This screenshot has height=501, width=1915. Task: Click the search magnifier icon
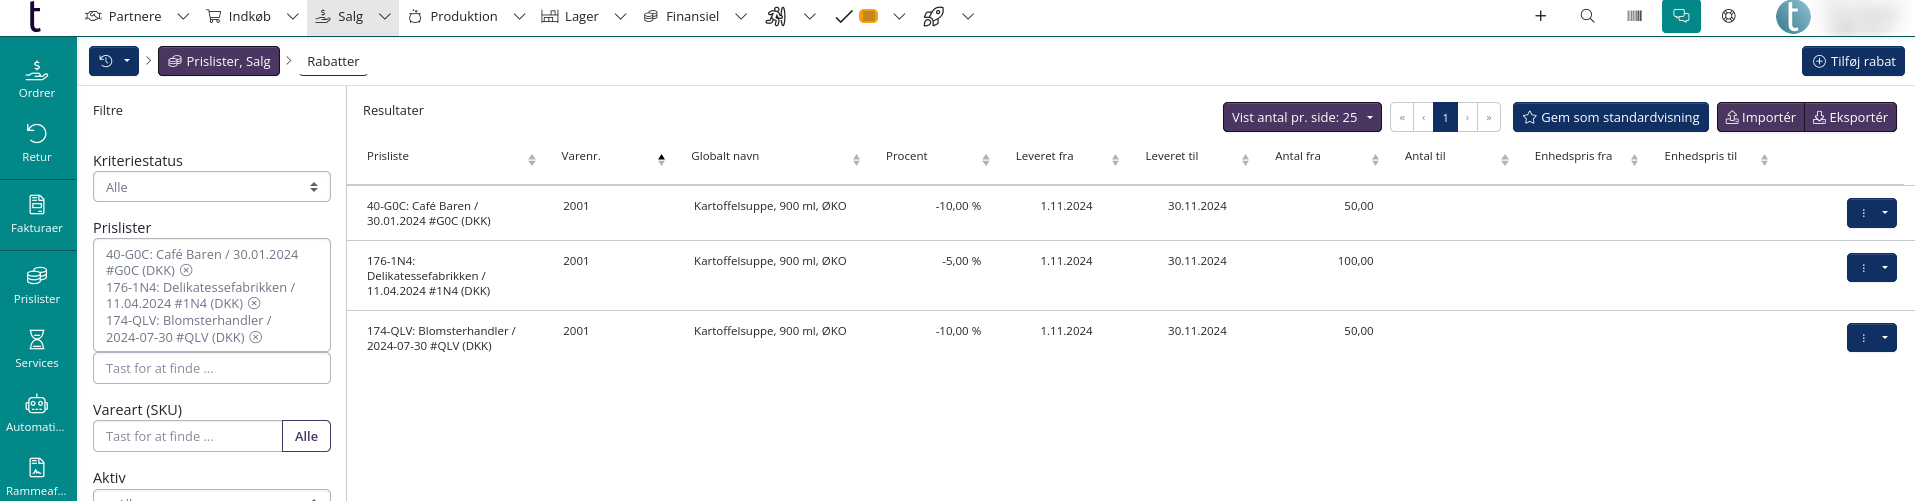click(x=1587, y=16)
